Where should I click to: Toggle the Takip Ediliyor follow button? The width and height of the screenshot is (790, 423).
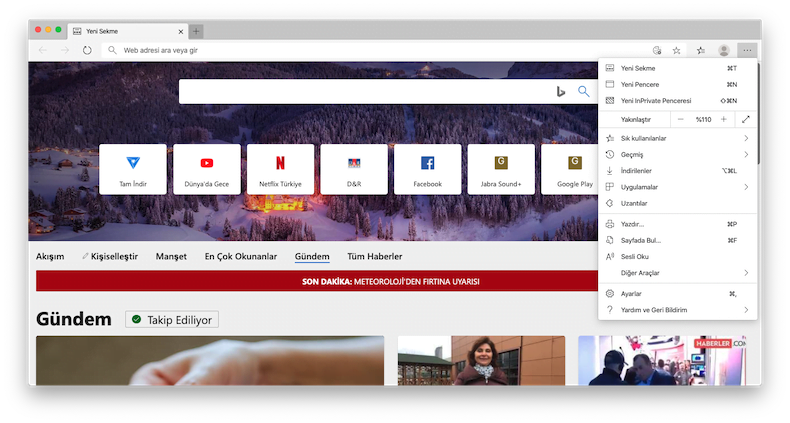tap(171, 320)
